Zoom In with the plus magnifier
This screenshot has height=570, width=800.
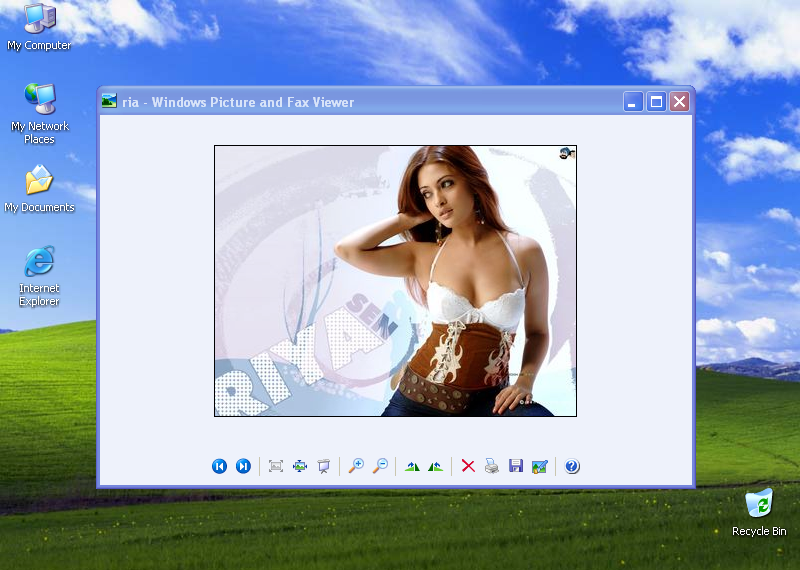(355, 466)
